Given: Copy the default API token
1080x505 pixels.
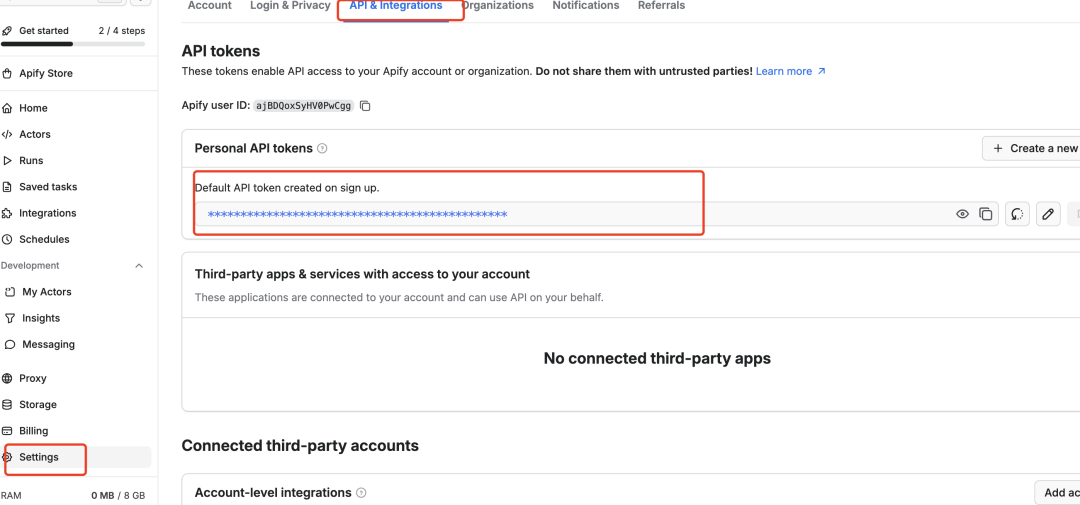Looking at the screenshot, I should coord(986,214).
